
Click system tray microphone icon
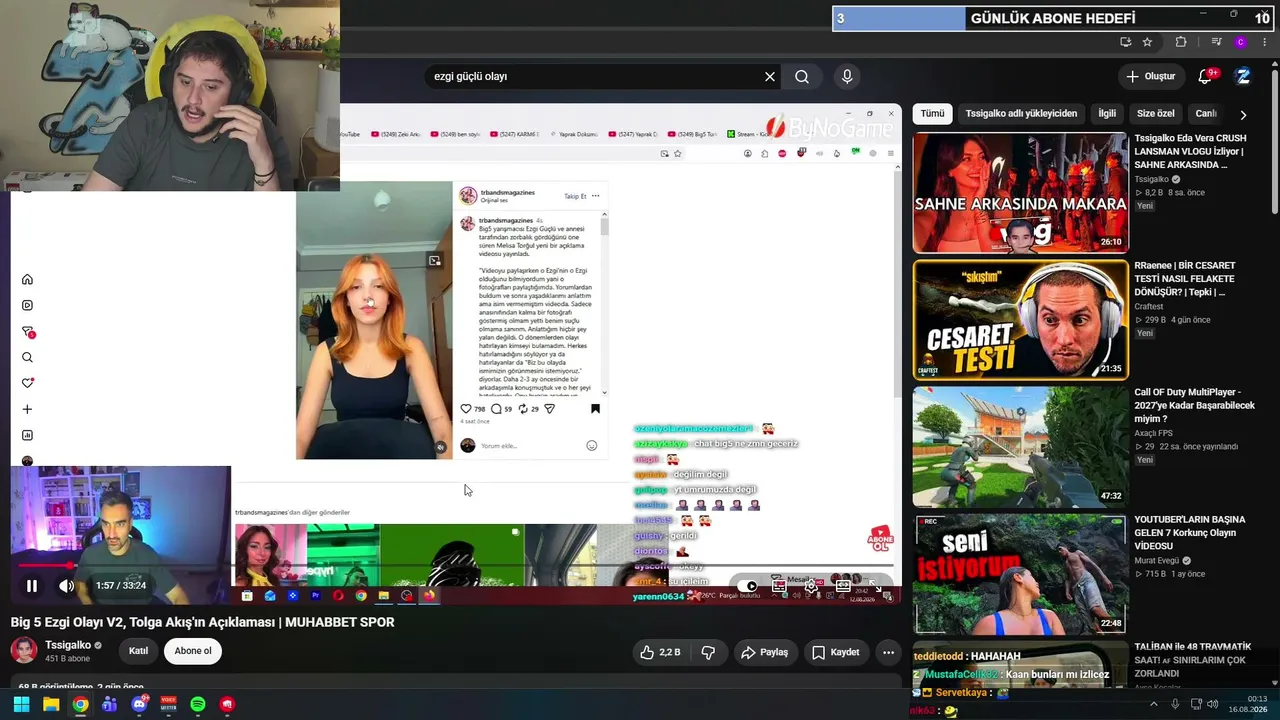(1175, 705)
